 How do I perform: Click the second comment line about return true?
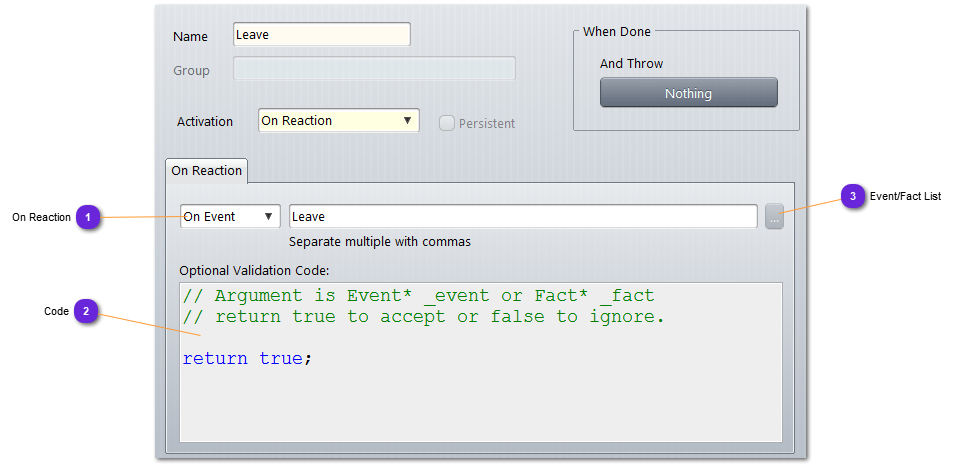pyautogui.click(x=423, y=317)
